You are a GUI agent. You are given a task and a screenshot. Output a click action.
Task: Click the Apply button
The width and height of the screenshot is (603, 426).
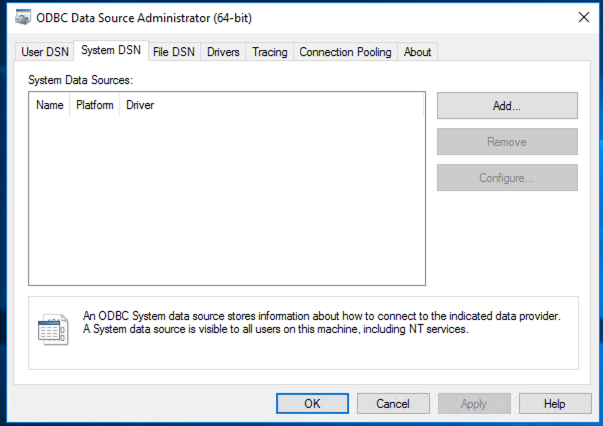click(474, 404)
